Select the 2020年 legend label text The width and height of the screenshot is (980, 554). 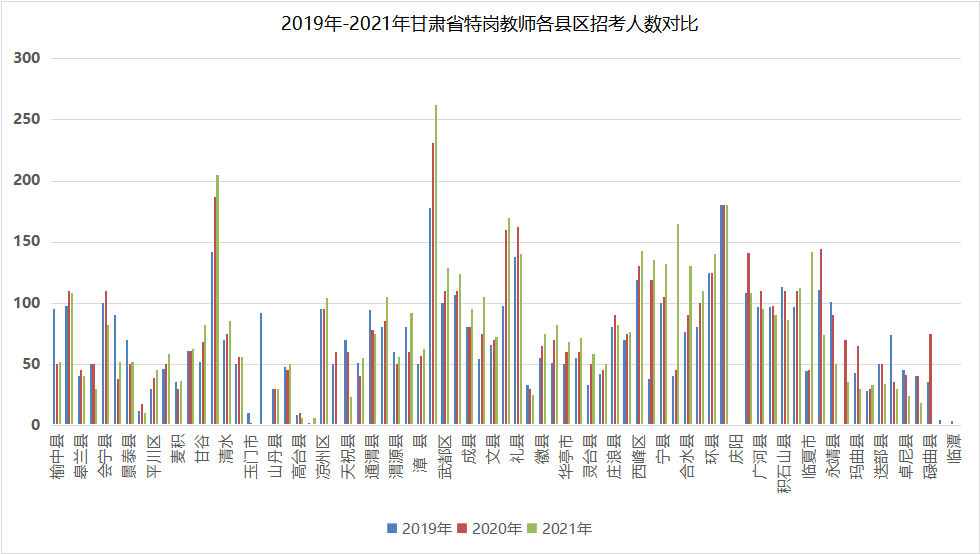click(496, 528)
